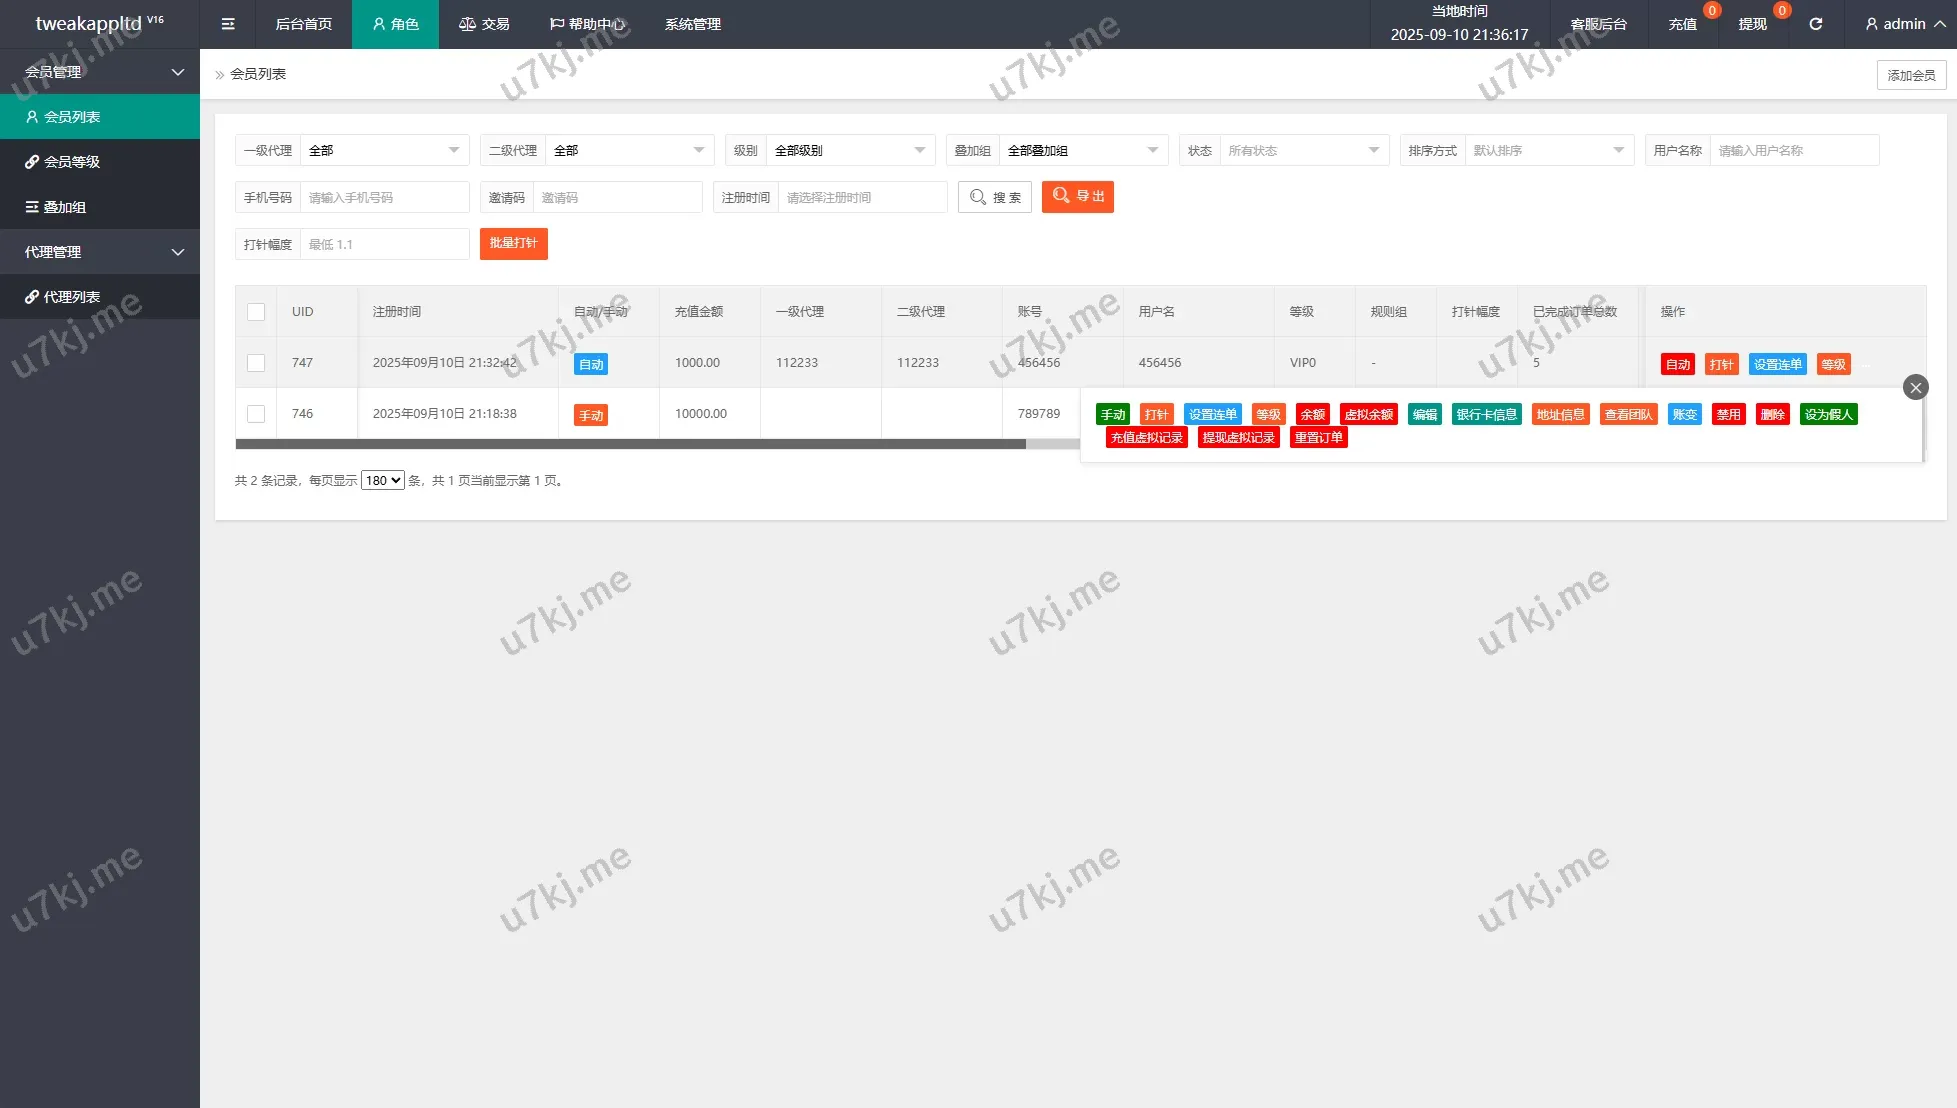Viewport: 1957px width, 1108px height.
Task: Toggle the select-all checkbox in header
Action: coord(256,312)
